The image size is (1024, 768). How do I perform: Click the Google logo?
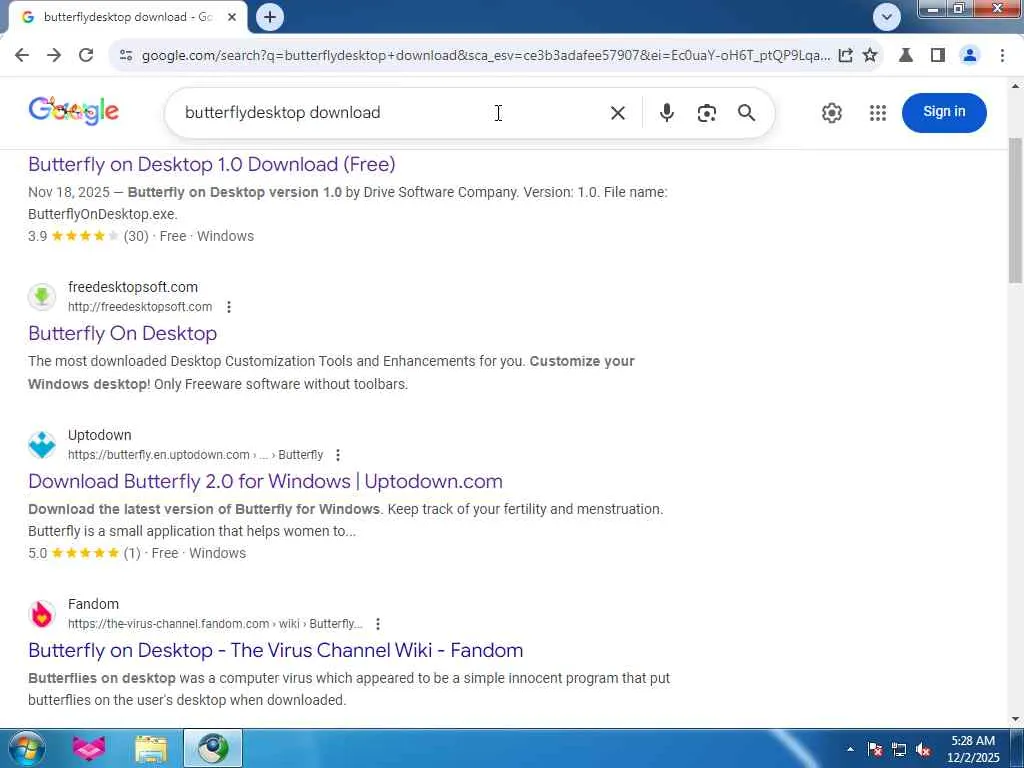(x=74, y=111)
